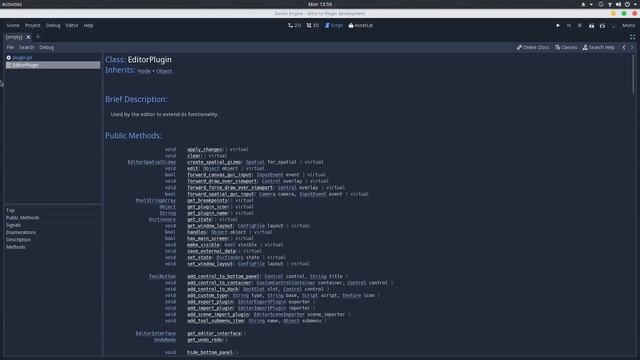Screen dimensions: 640x360
Task: Open the Scene menu
Action: pos(13,25)
